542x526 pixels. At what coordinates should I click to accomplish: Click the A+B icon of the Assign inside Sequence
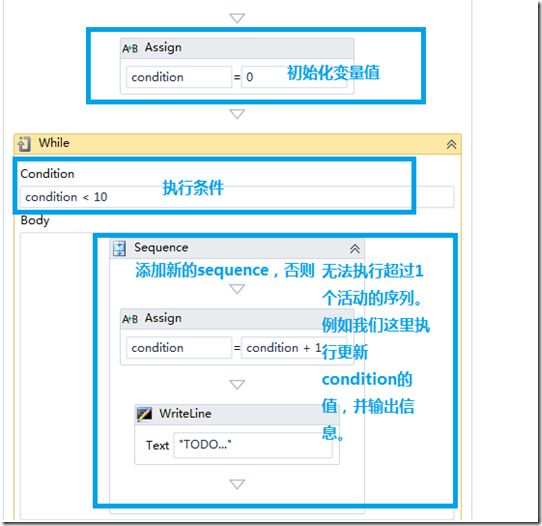(130, 319)
